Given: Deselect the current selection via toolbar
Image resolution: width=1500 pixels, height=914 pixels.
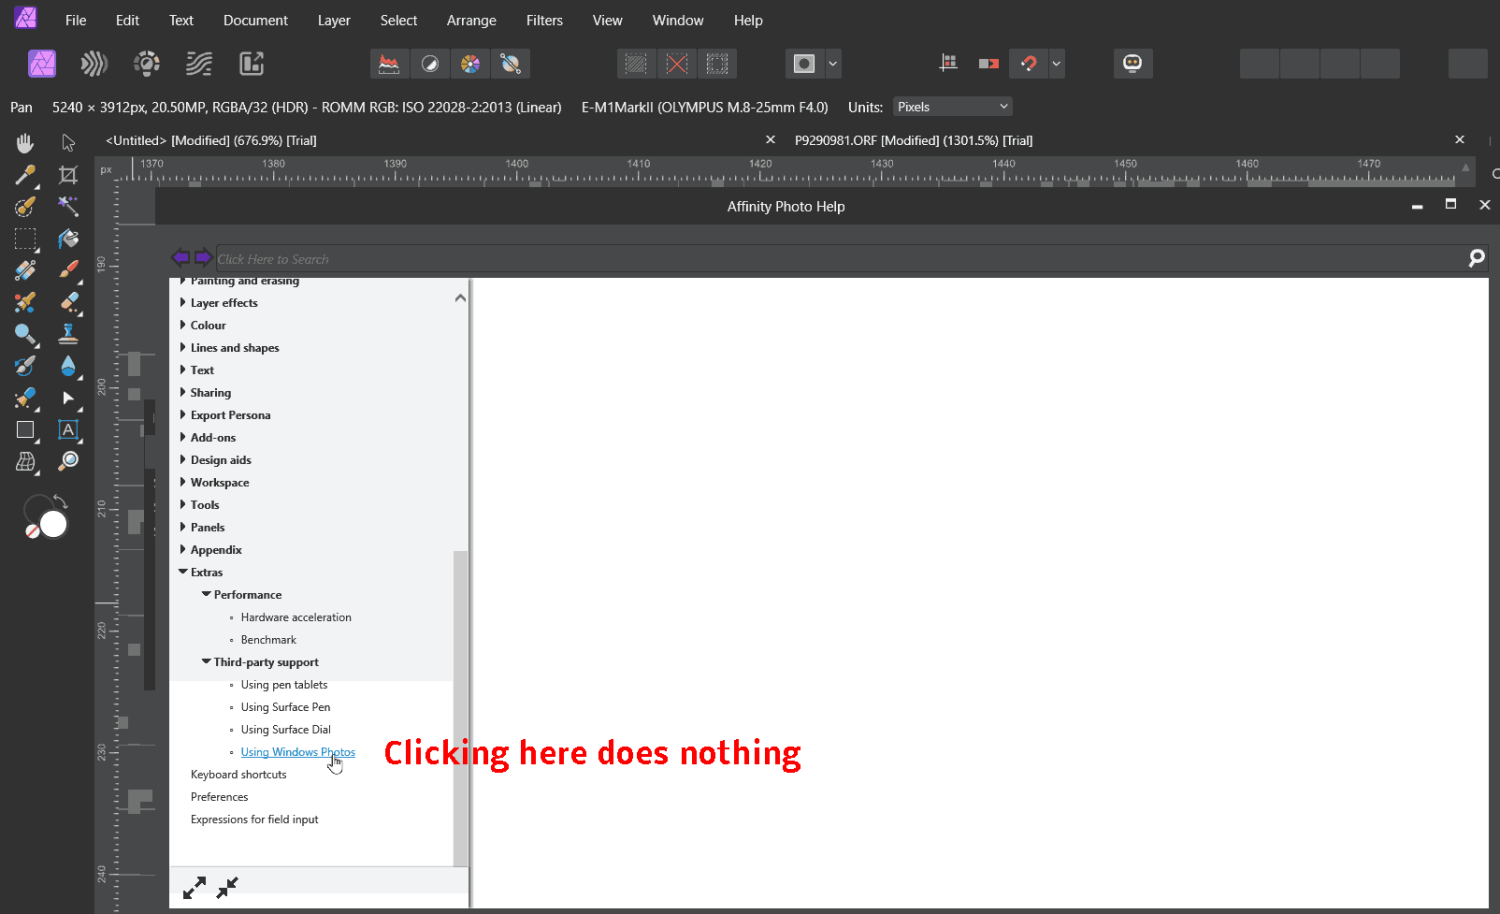Looking at the screenshot, I should click(x=677, y=63).
